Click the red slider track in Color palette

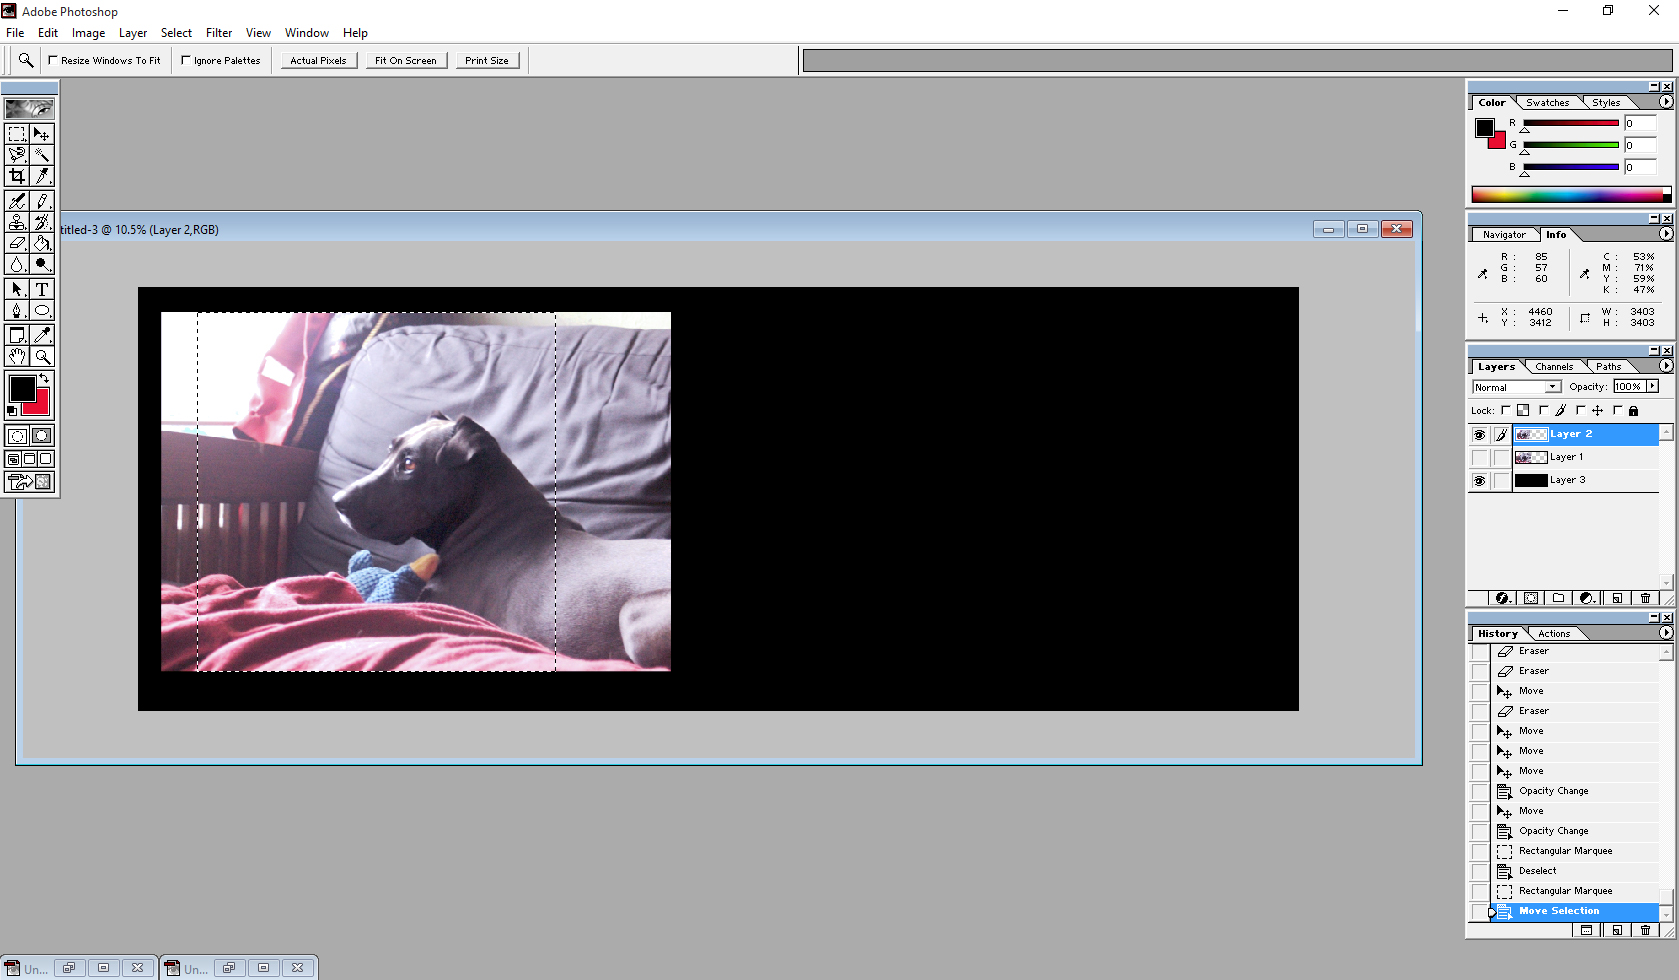click(x=1571, y=123)
